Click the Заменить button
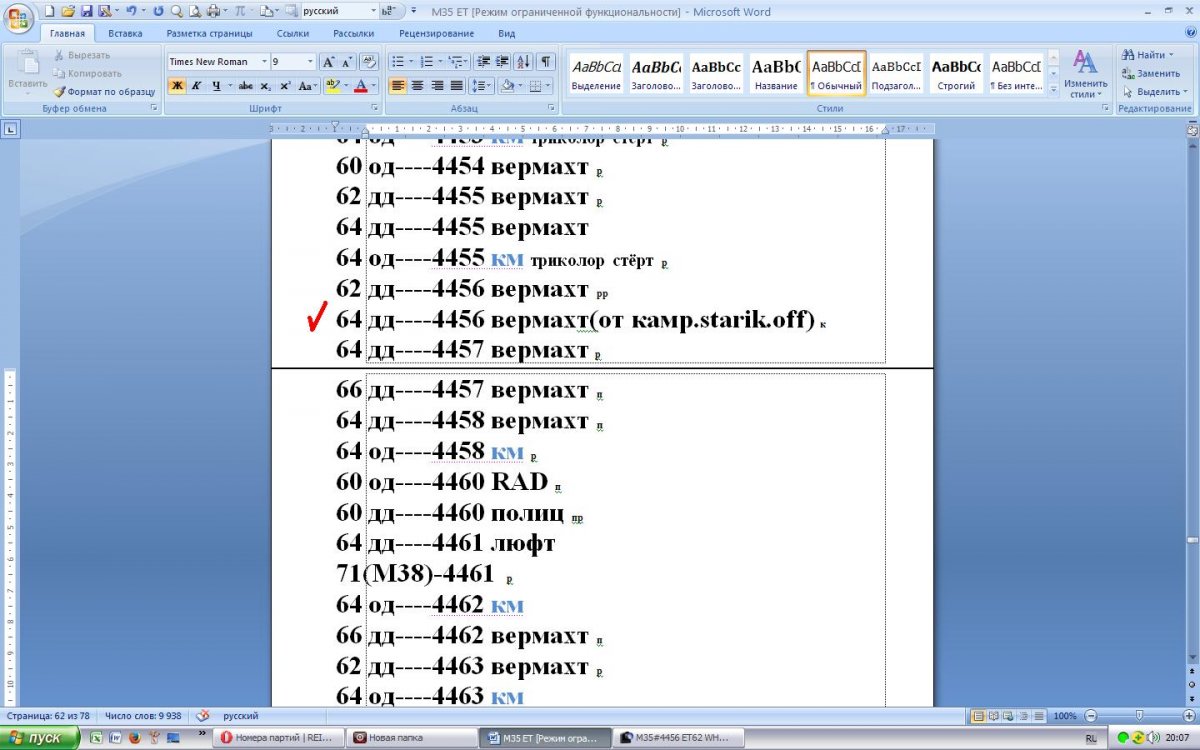1200x750 pixels. coord(1150,73)
